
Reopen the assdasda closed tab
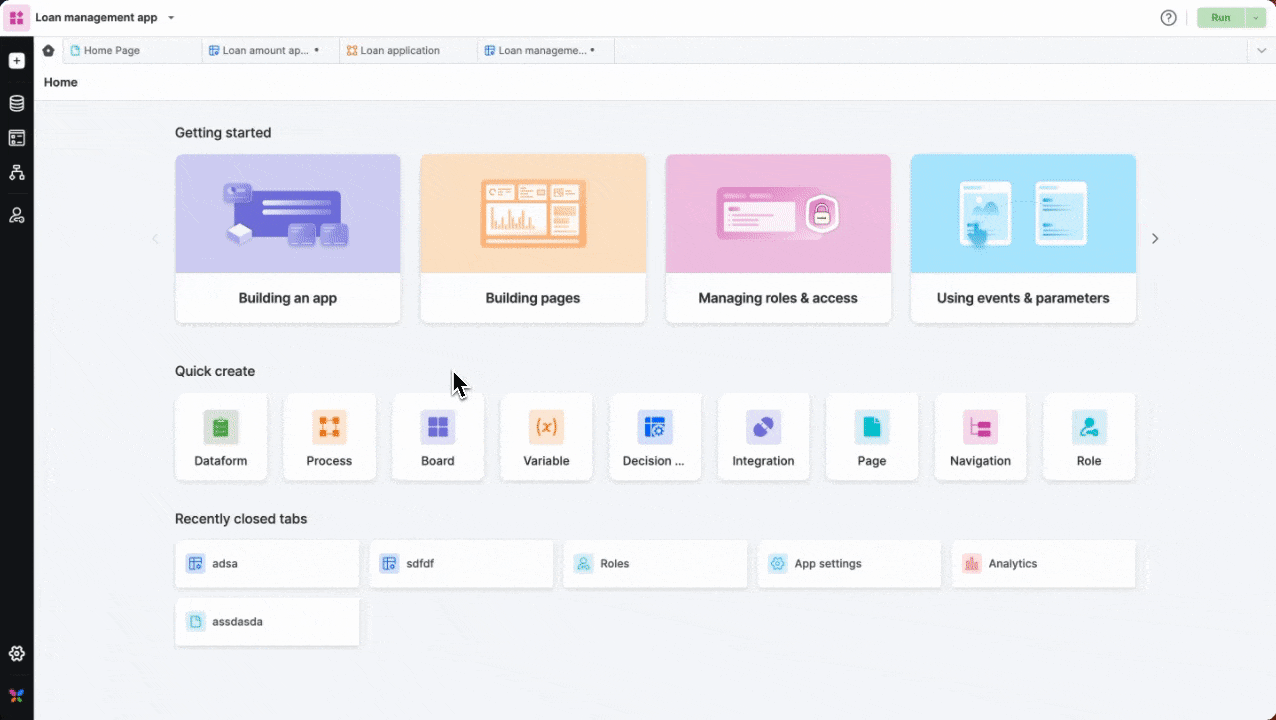click(267, 622)
